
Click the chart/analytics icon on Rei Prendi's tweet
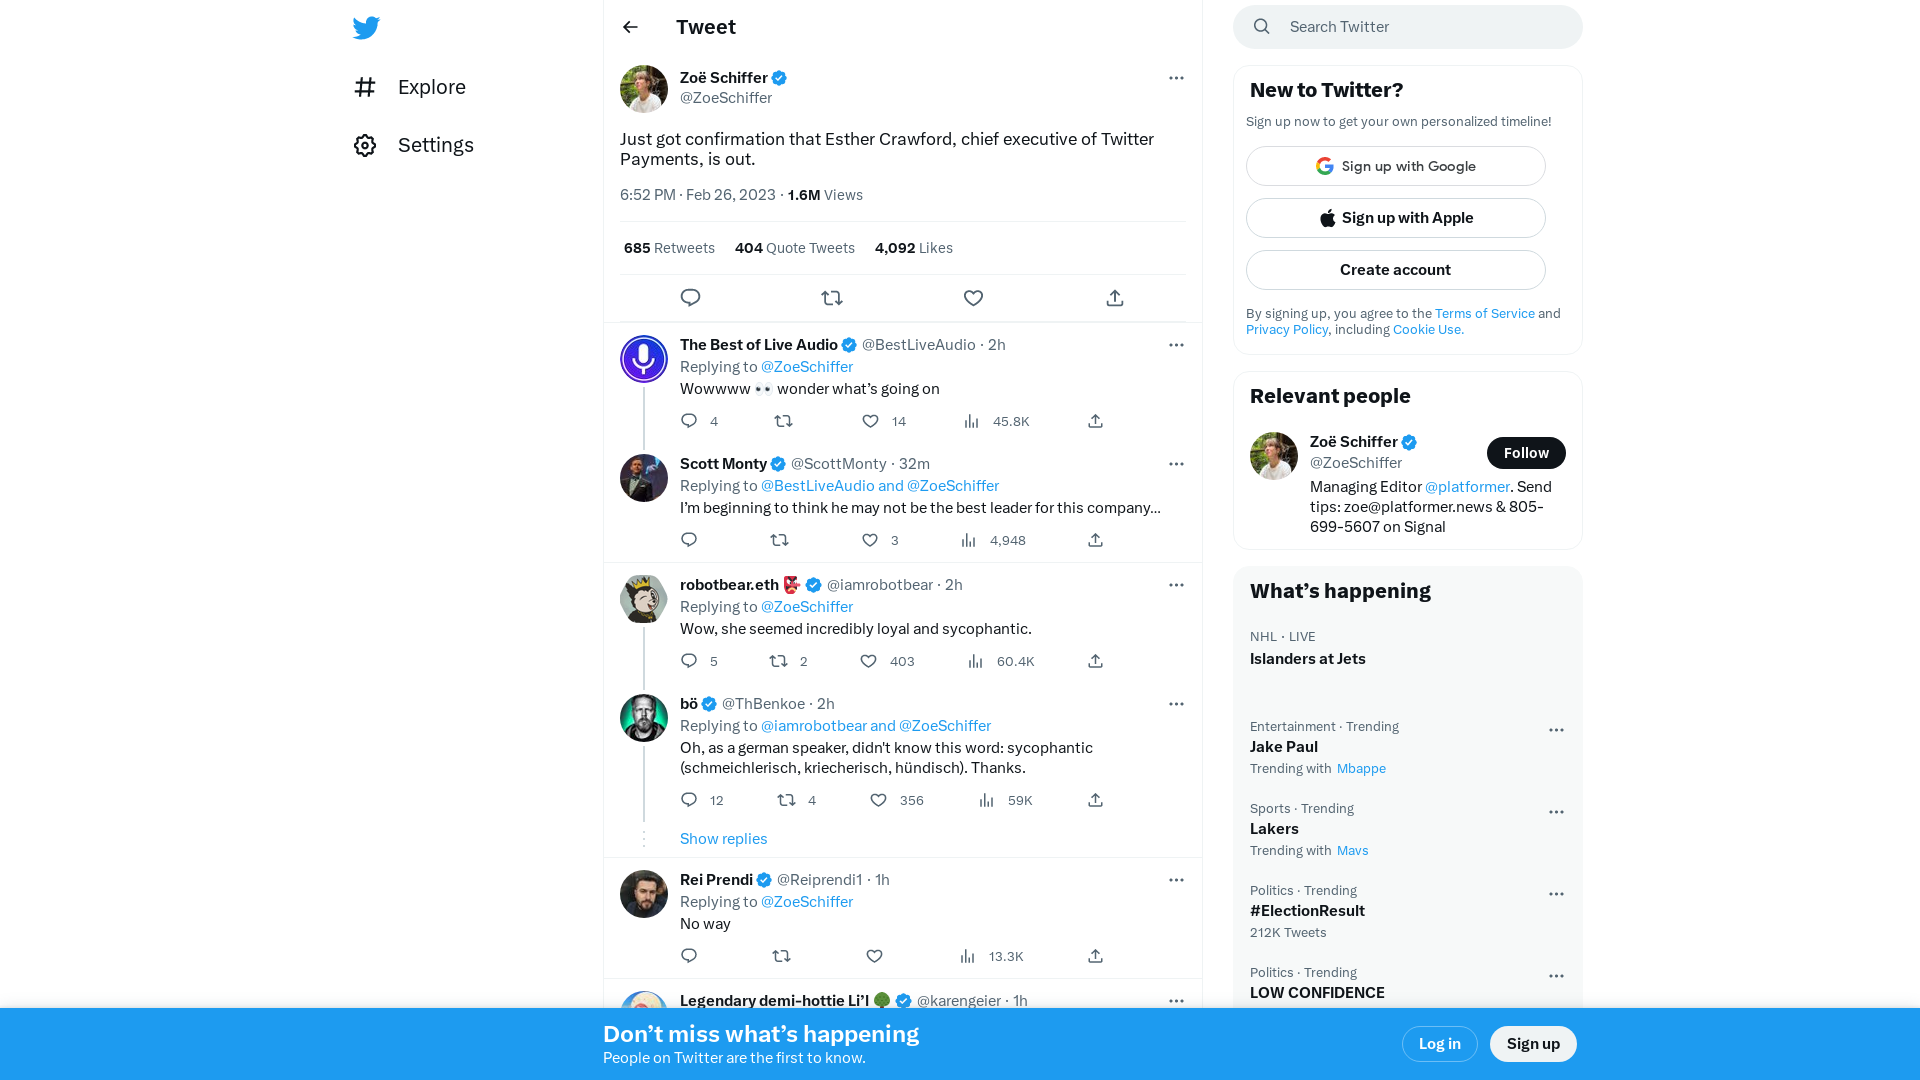click(x=967, y=955)
